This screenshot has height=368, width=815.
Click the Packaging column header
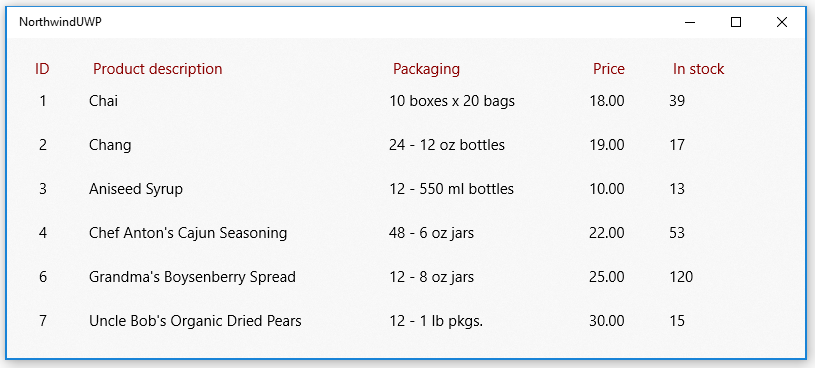click(426, 69)
